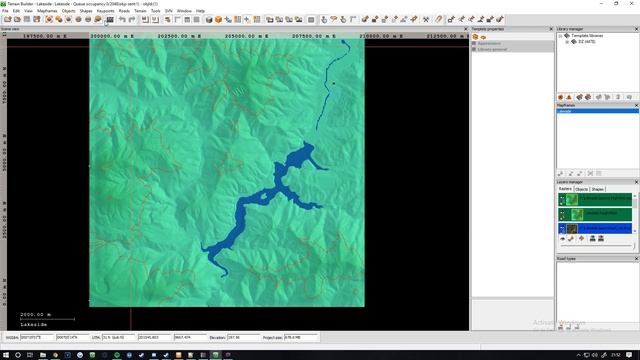Image resolution: width=640 pixels, height=360 pixels.
Task: Click the orange cube toolbar icon
Action: coord(218,19)
